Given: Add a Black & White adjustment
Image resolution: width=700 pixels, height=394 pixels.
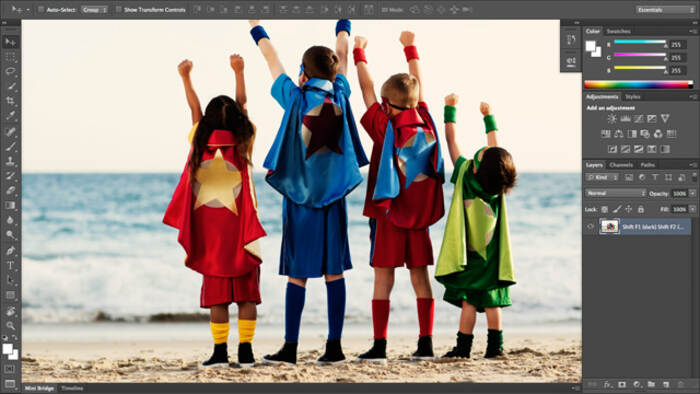Looking at the screenshot, I should pos(632,134).
